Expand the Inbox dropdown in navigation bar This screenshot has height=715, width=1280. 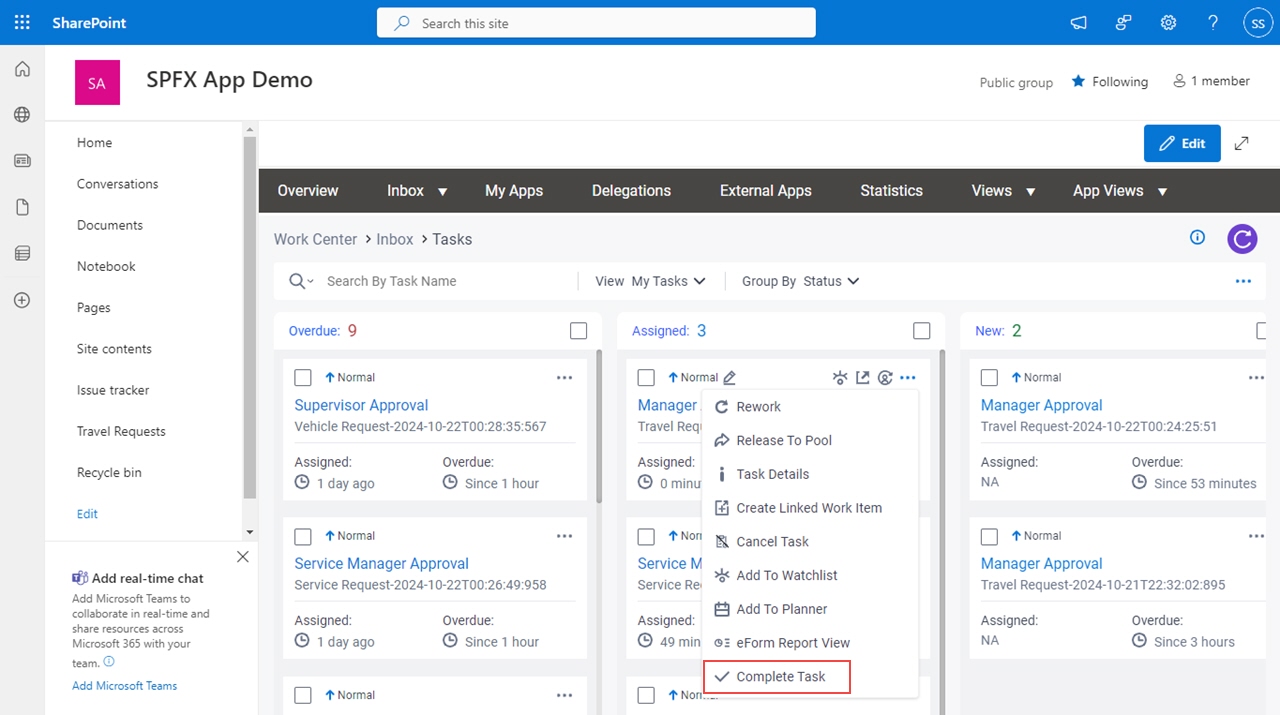point(442,191)
